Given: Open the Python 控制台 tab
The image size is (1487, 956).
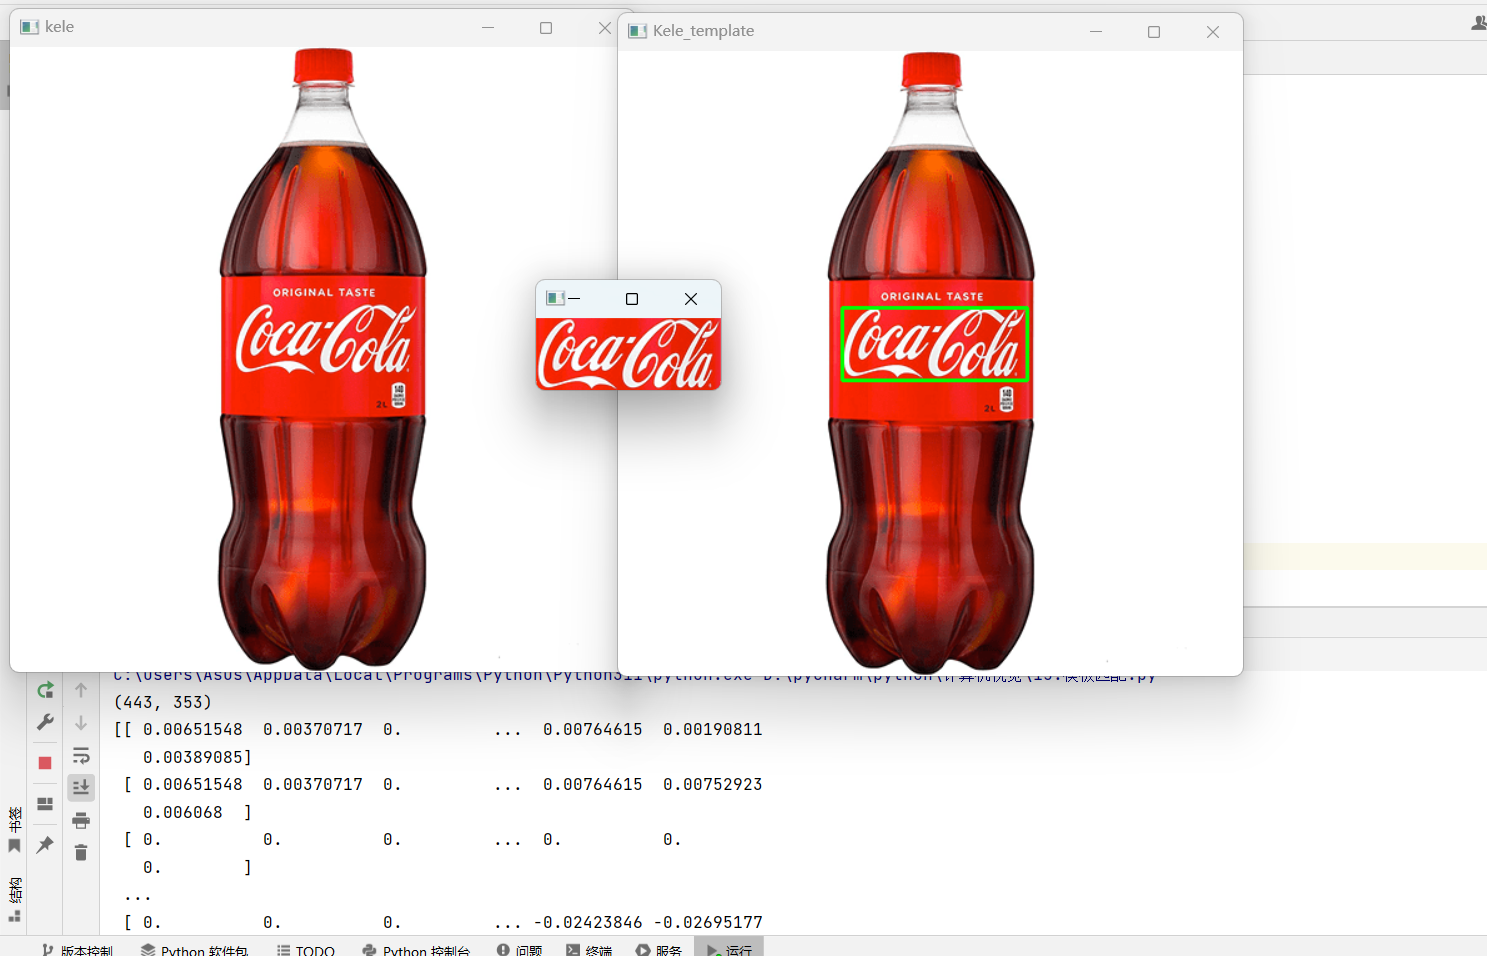Looking at the screenshot, I should [416, 949].
